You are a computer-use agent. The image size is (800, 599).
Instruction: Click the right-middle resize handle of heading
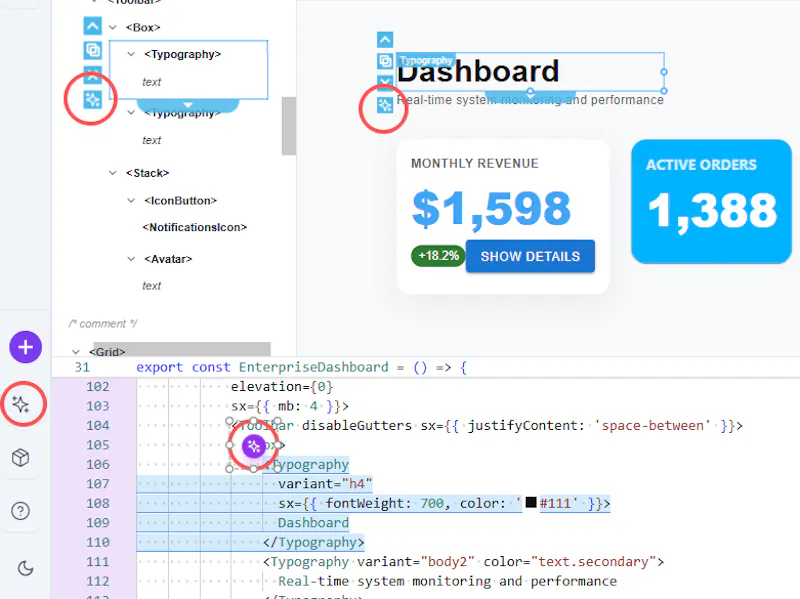(664, 72)
